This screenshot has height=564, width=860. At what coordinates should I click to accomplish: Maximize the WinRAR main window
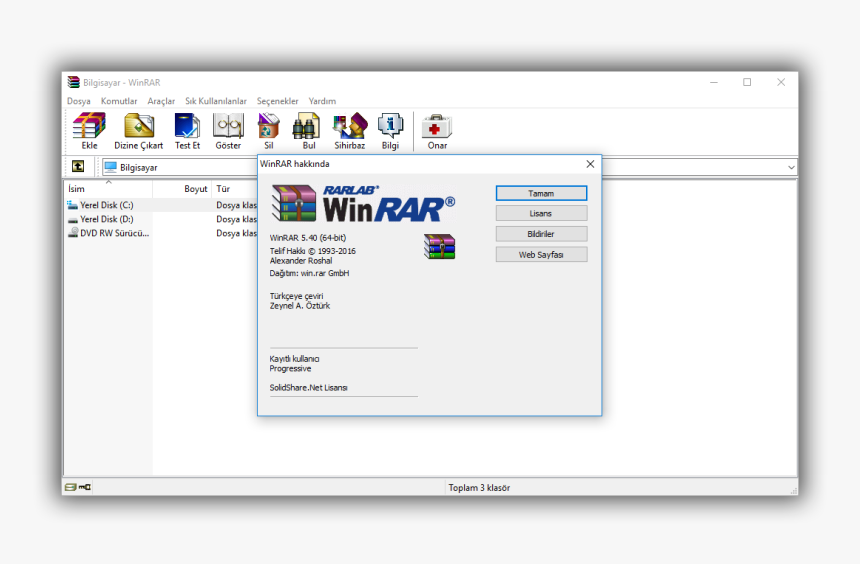(747, 82)
